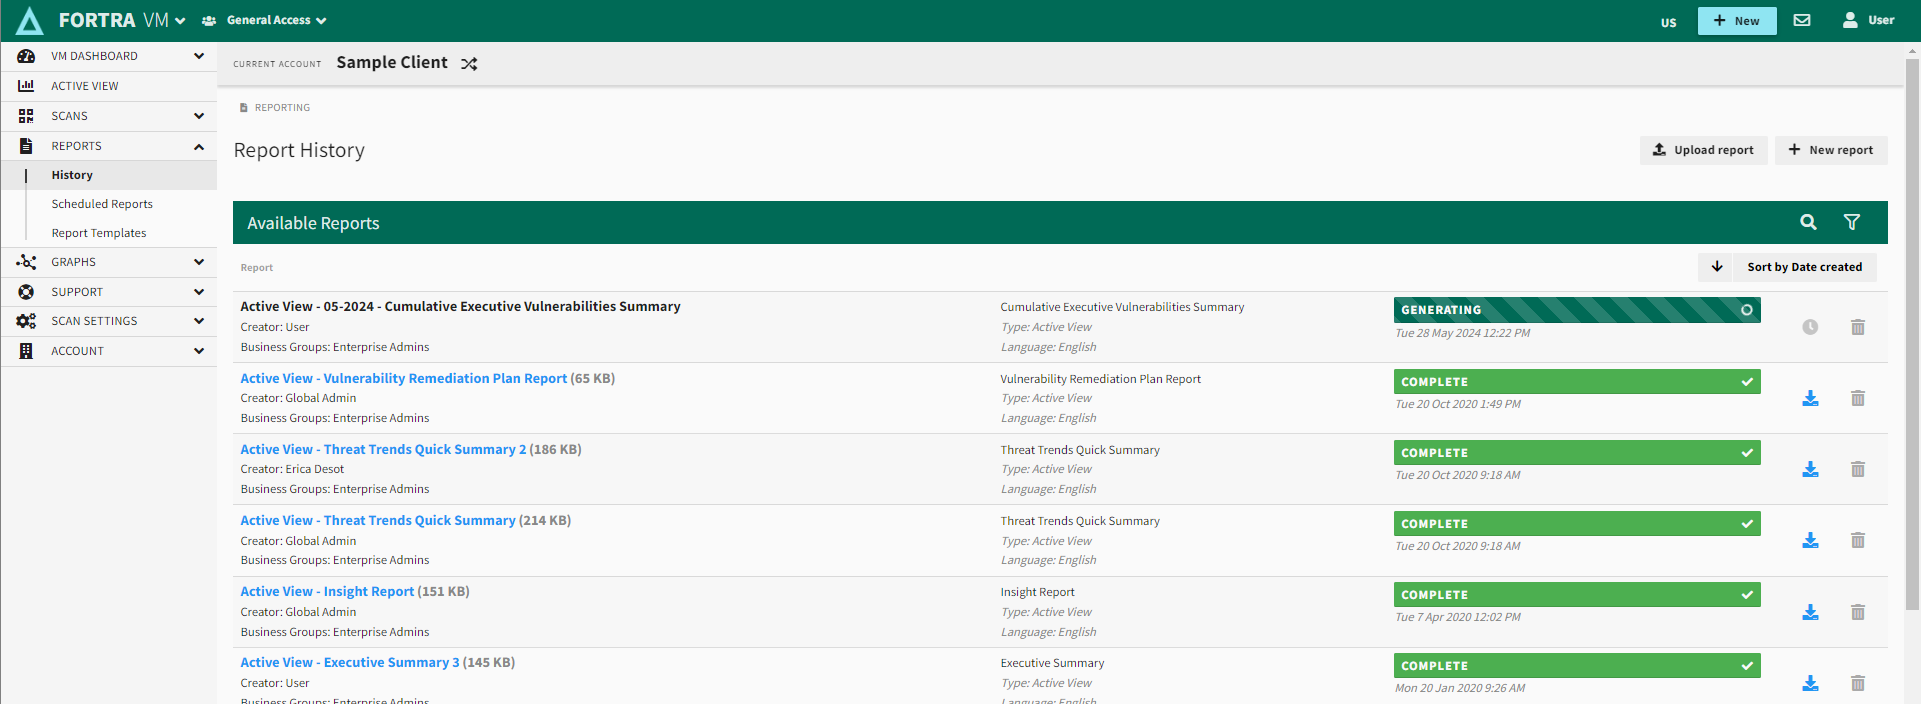The height and width of the screenshot is (704, 1921).
Task: Delete the Threat Trends Quick Summary 2 report
Action: (1857, 469)
